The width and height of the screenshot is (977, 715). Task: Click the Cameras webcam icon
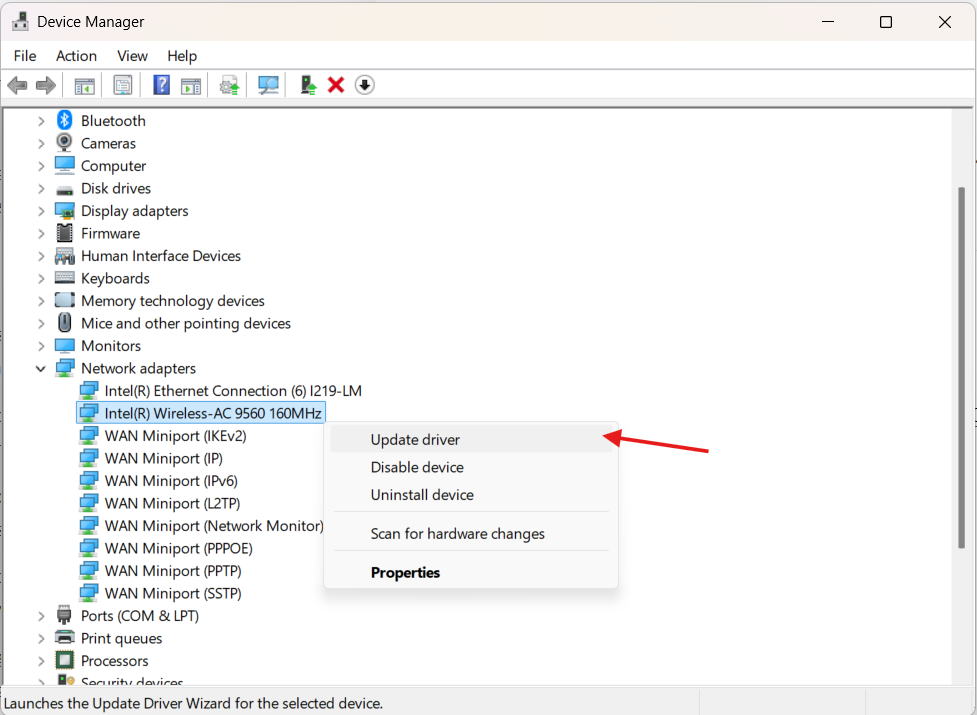(64, 143)
